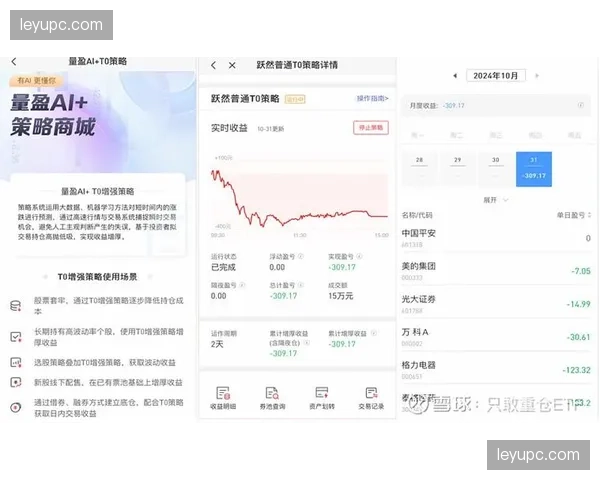Select calendar day 29
600x480 pixels.
click(458, 169)
